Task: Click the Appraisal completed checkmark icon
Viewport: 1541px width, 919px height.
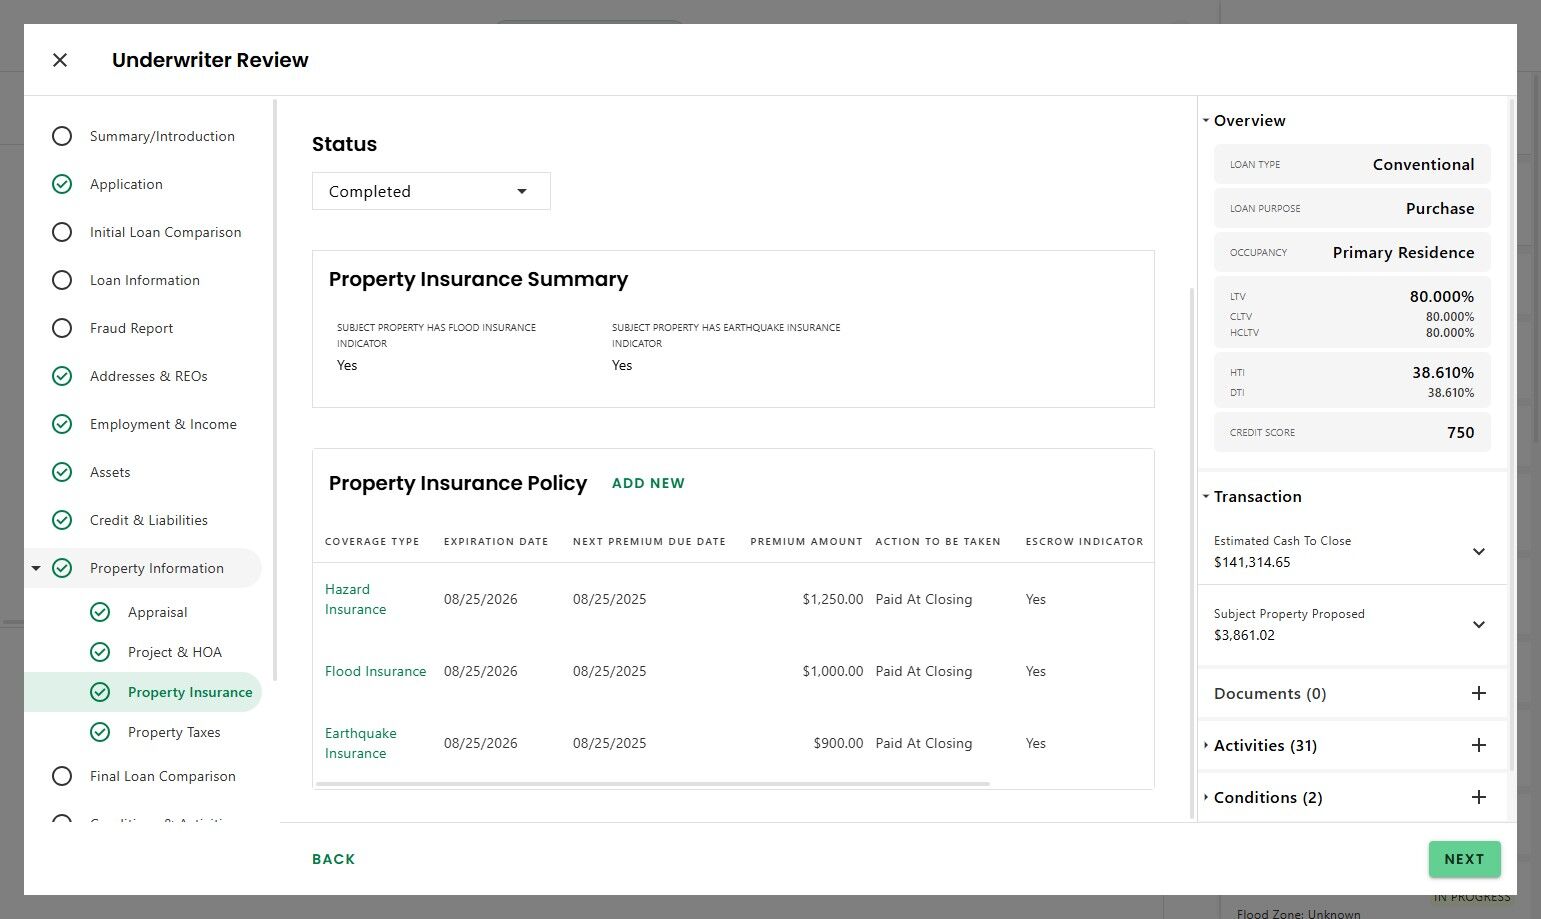Action: point(100,612)
